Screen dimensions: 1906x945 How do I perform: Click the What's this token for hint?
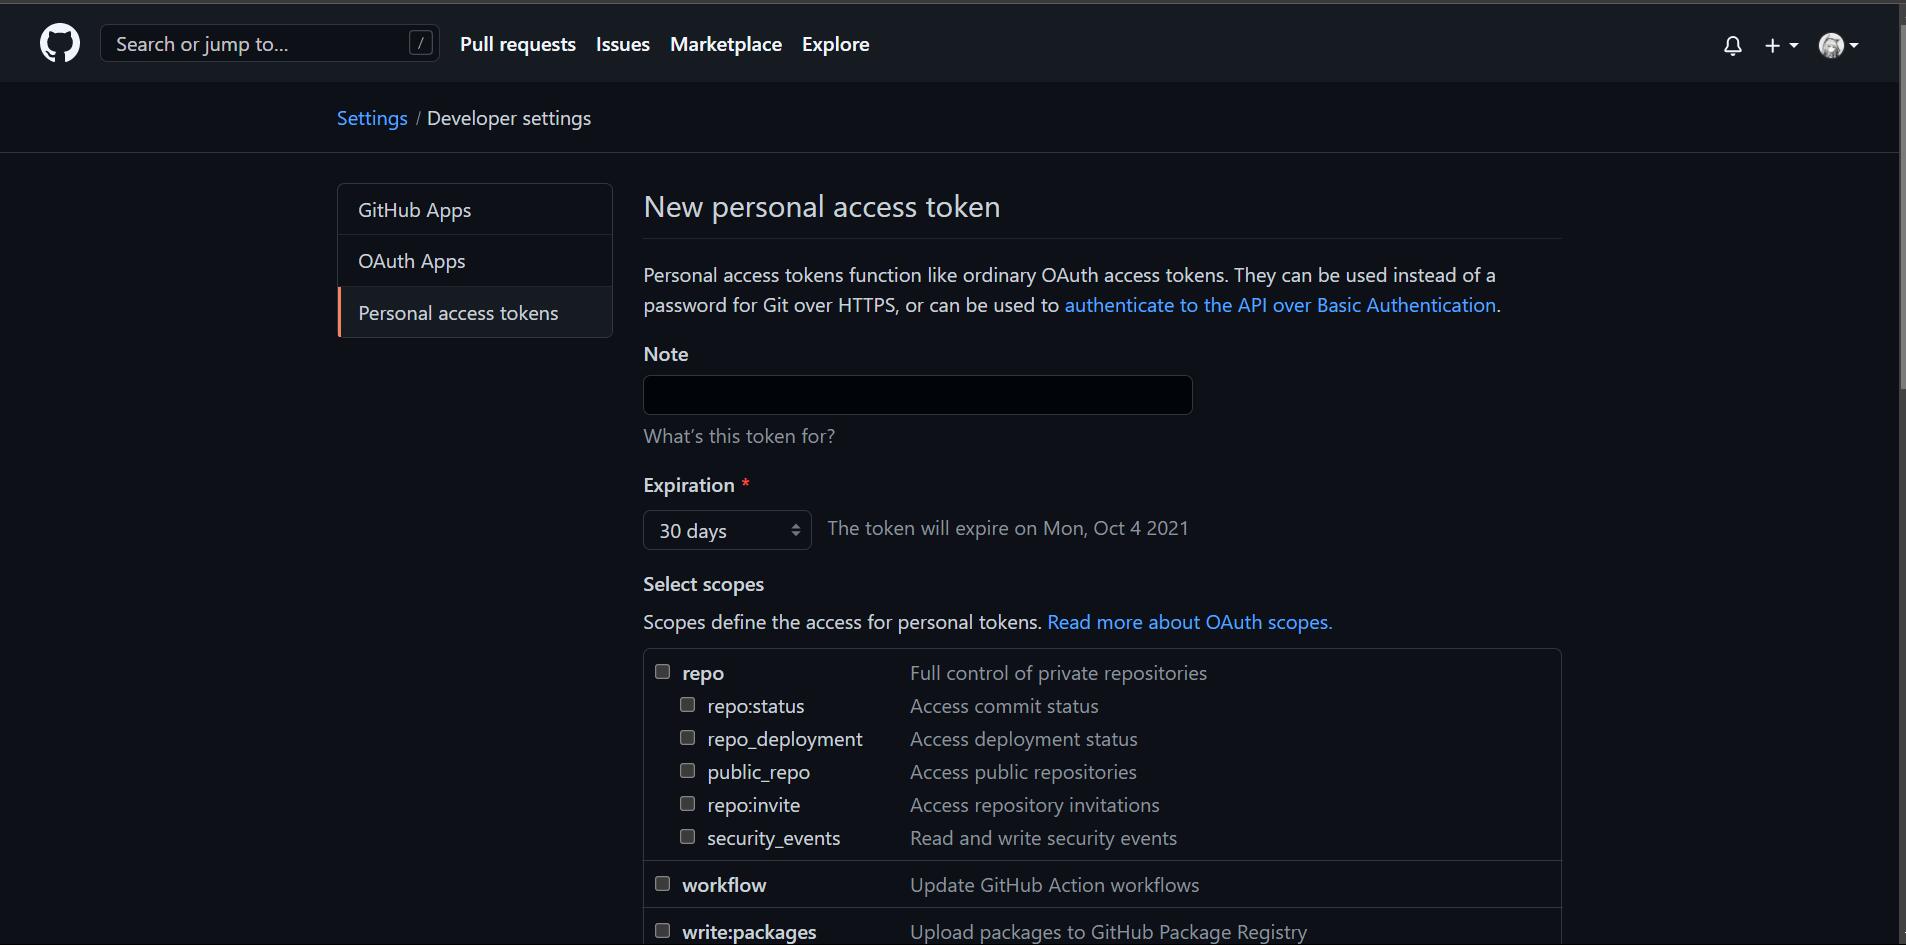739,436
